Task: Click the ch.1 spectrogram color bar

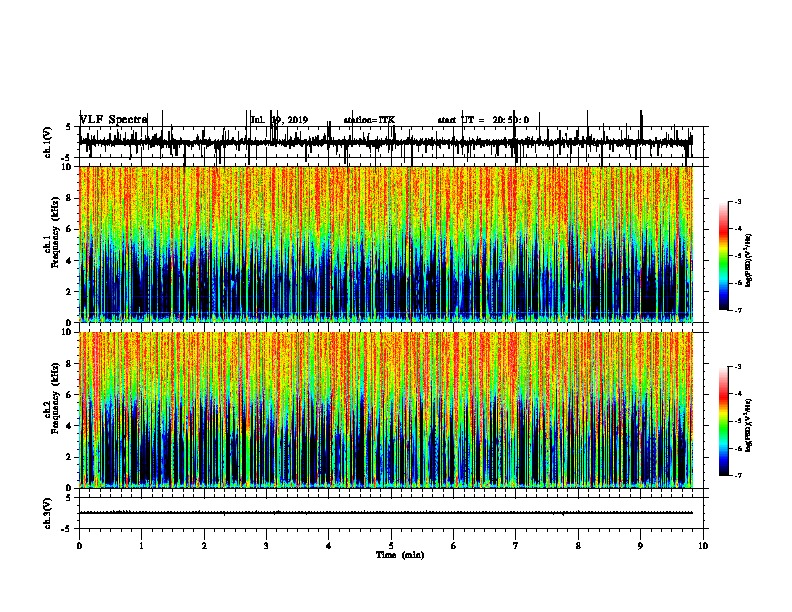Action: [x=724, y=256]
